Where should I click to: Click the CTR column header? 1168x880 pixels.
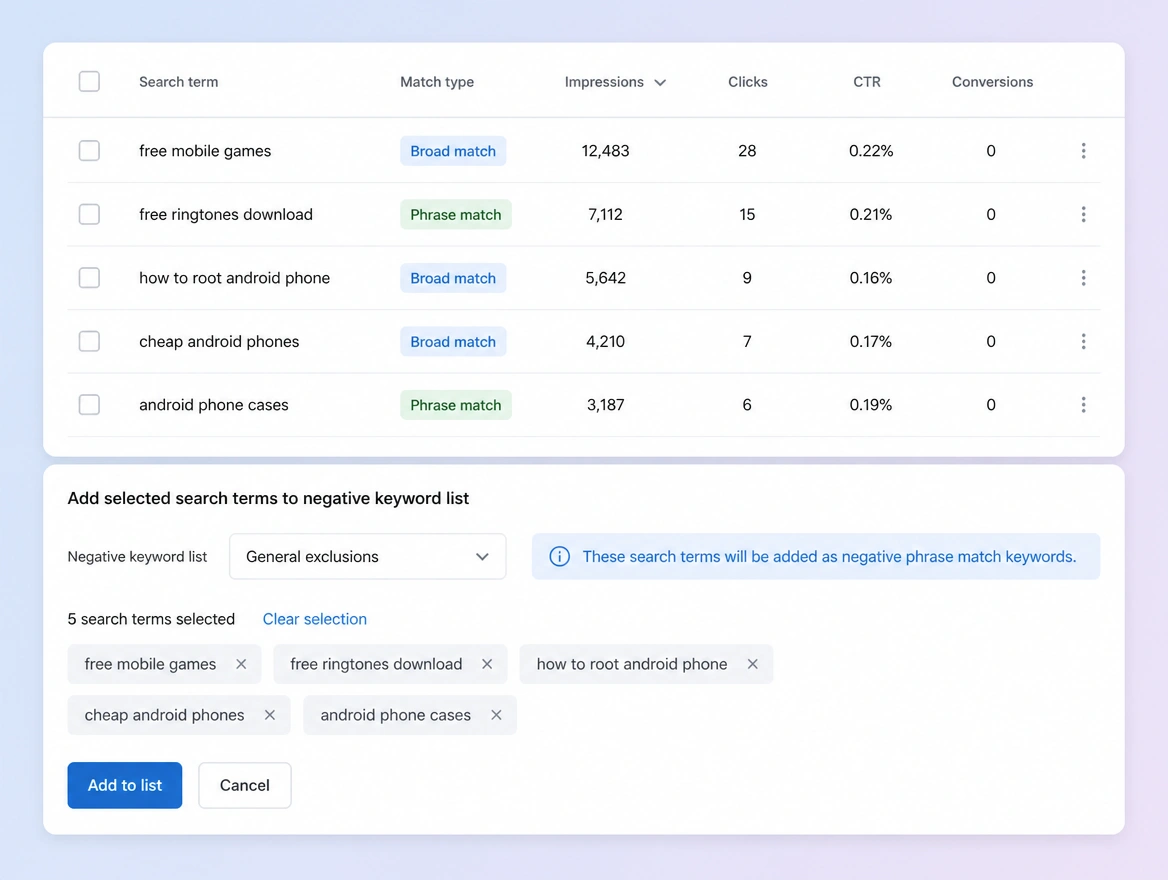click(867, 82)
